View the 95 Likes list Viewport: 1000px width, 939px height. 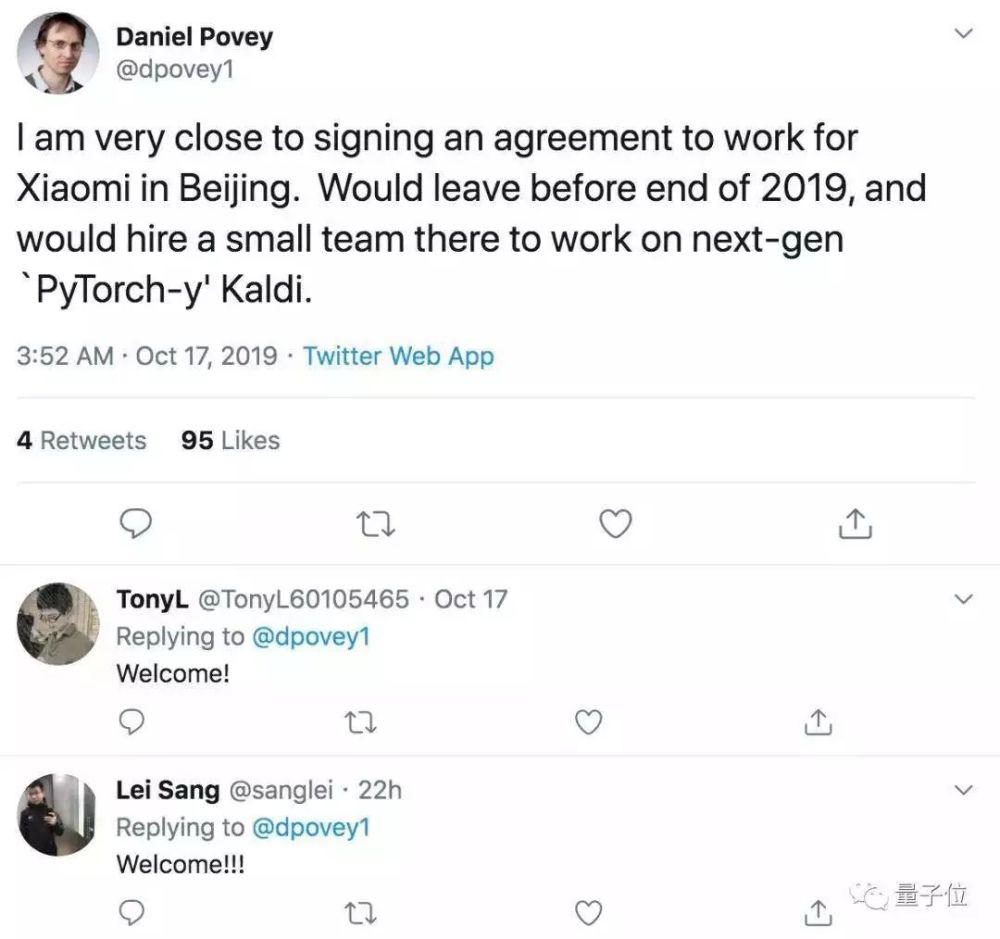[x=230, y=441]
